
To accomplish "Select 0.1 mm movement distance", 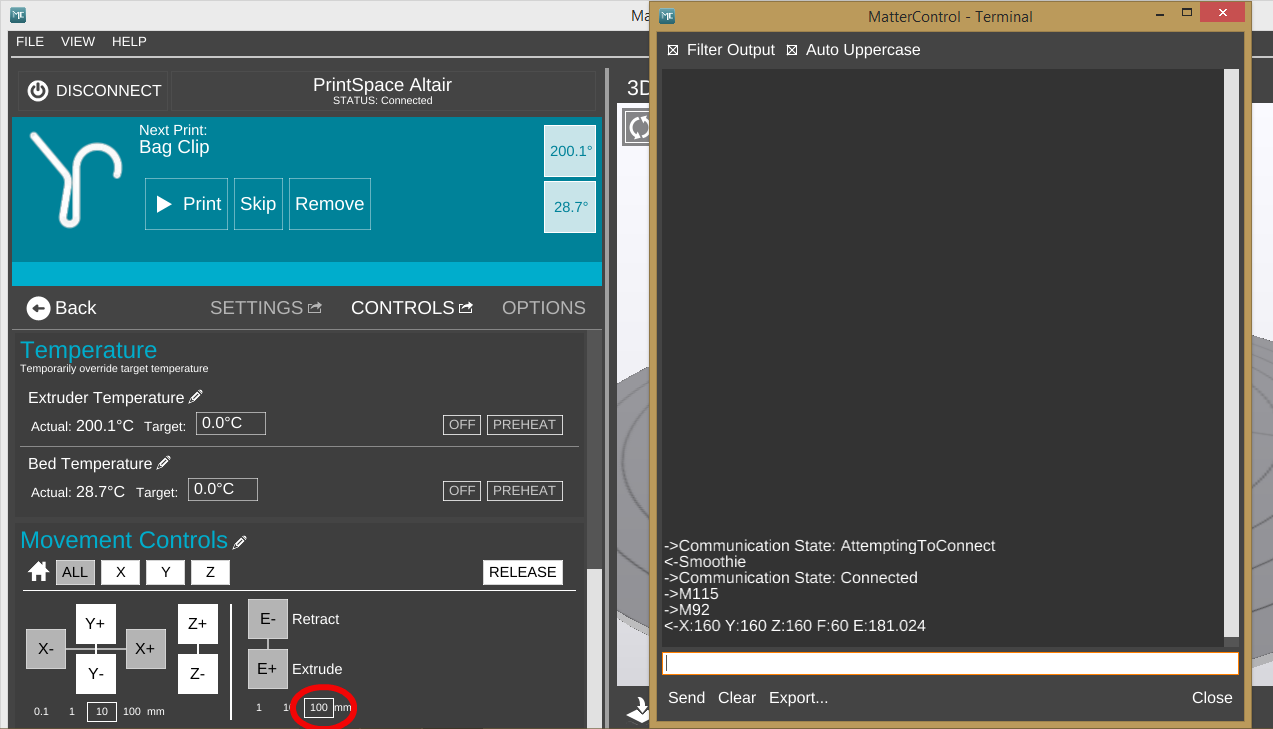I will 41,711.
